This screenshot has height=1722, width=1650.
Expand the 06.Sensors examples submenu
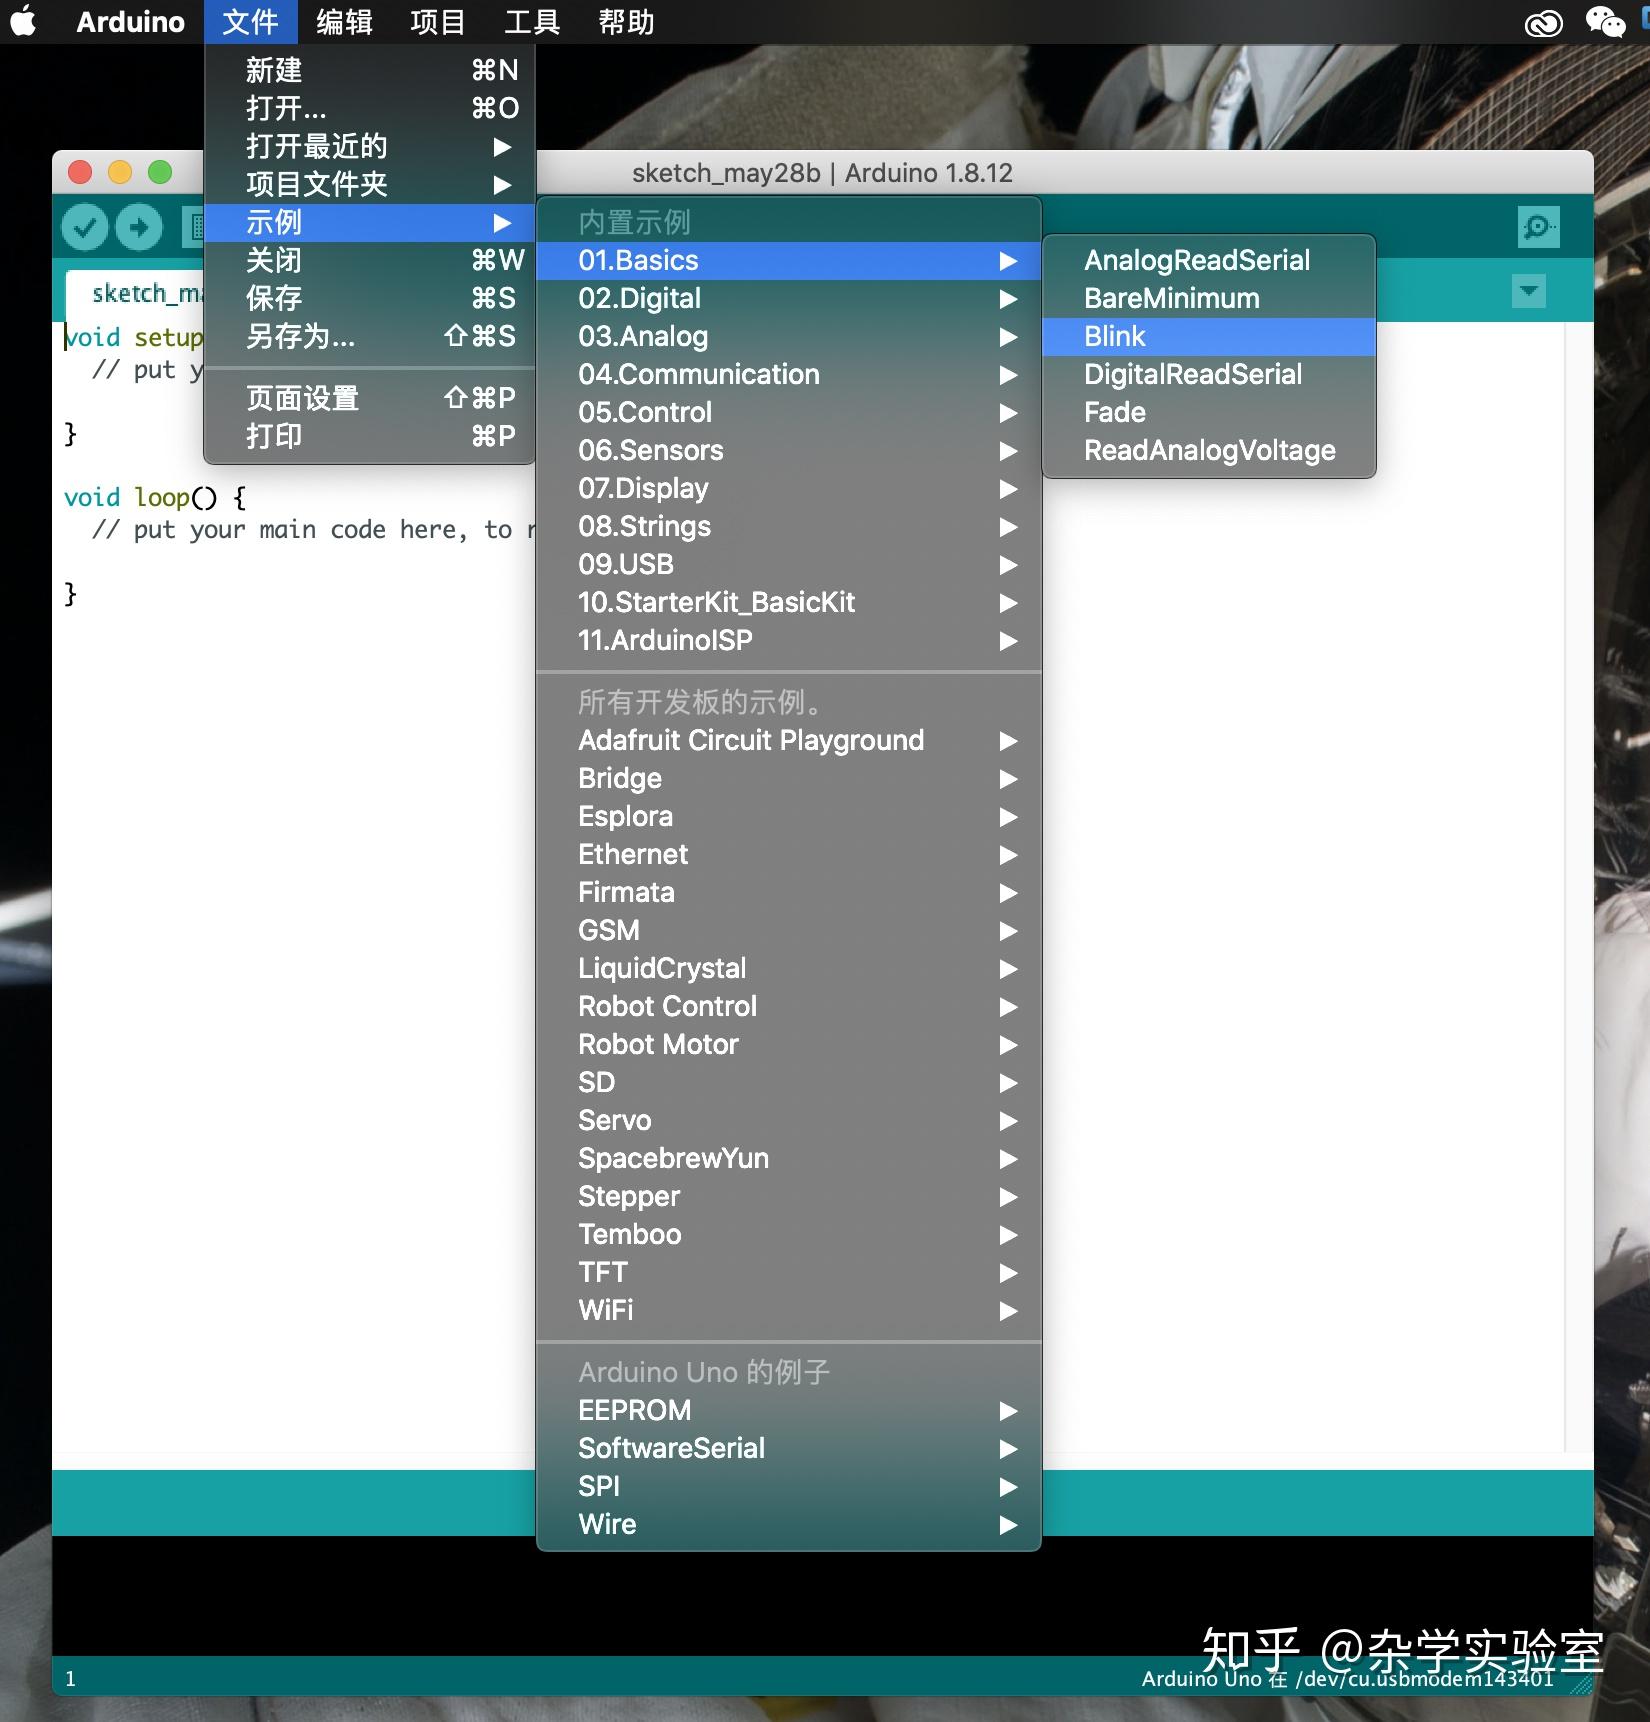click(789, 450)
